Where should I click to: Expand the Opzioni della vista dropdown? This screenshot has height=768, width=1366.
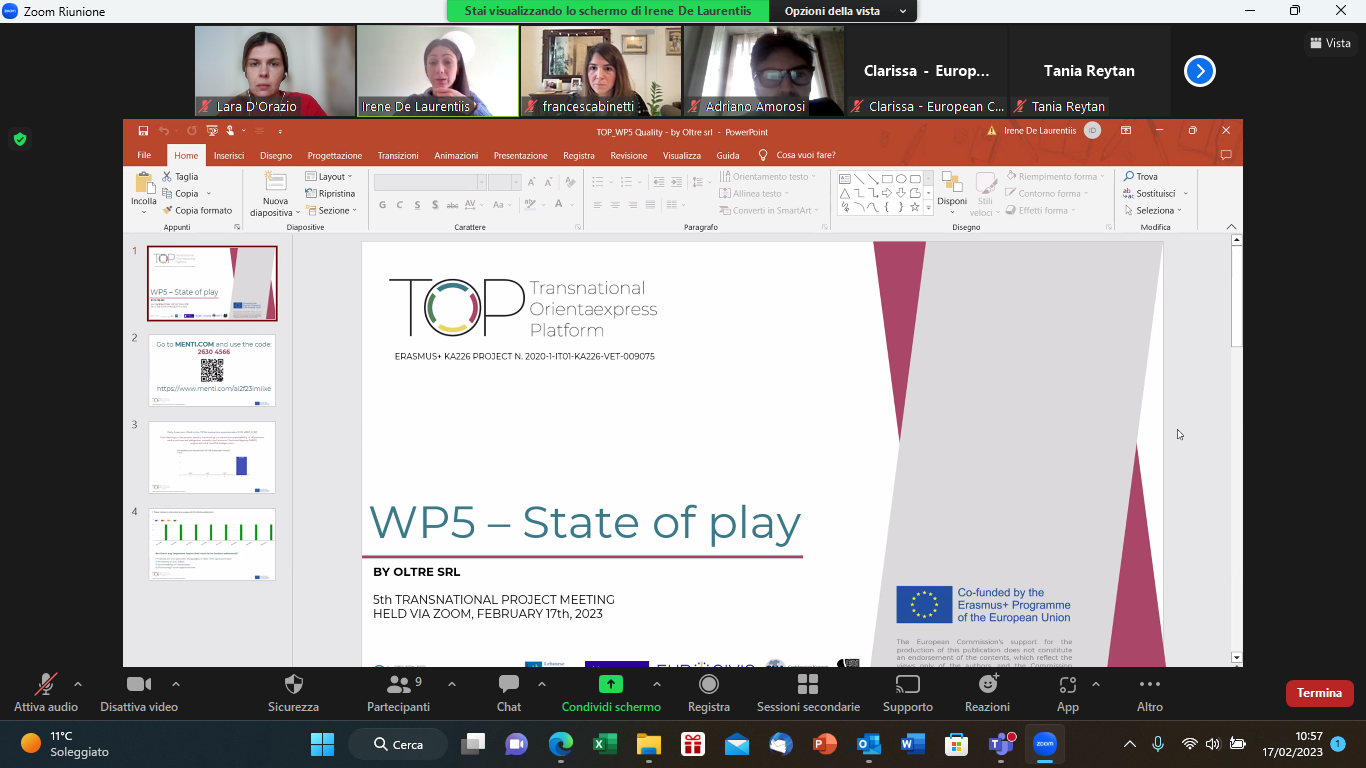(x=846, y=11)
